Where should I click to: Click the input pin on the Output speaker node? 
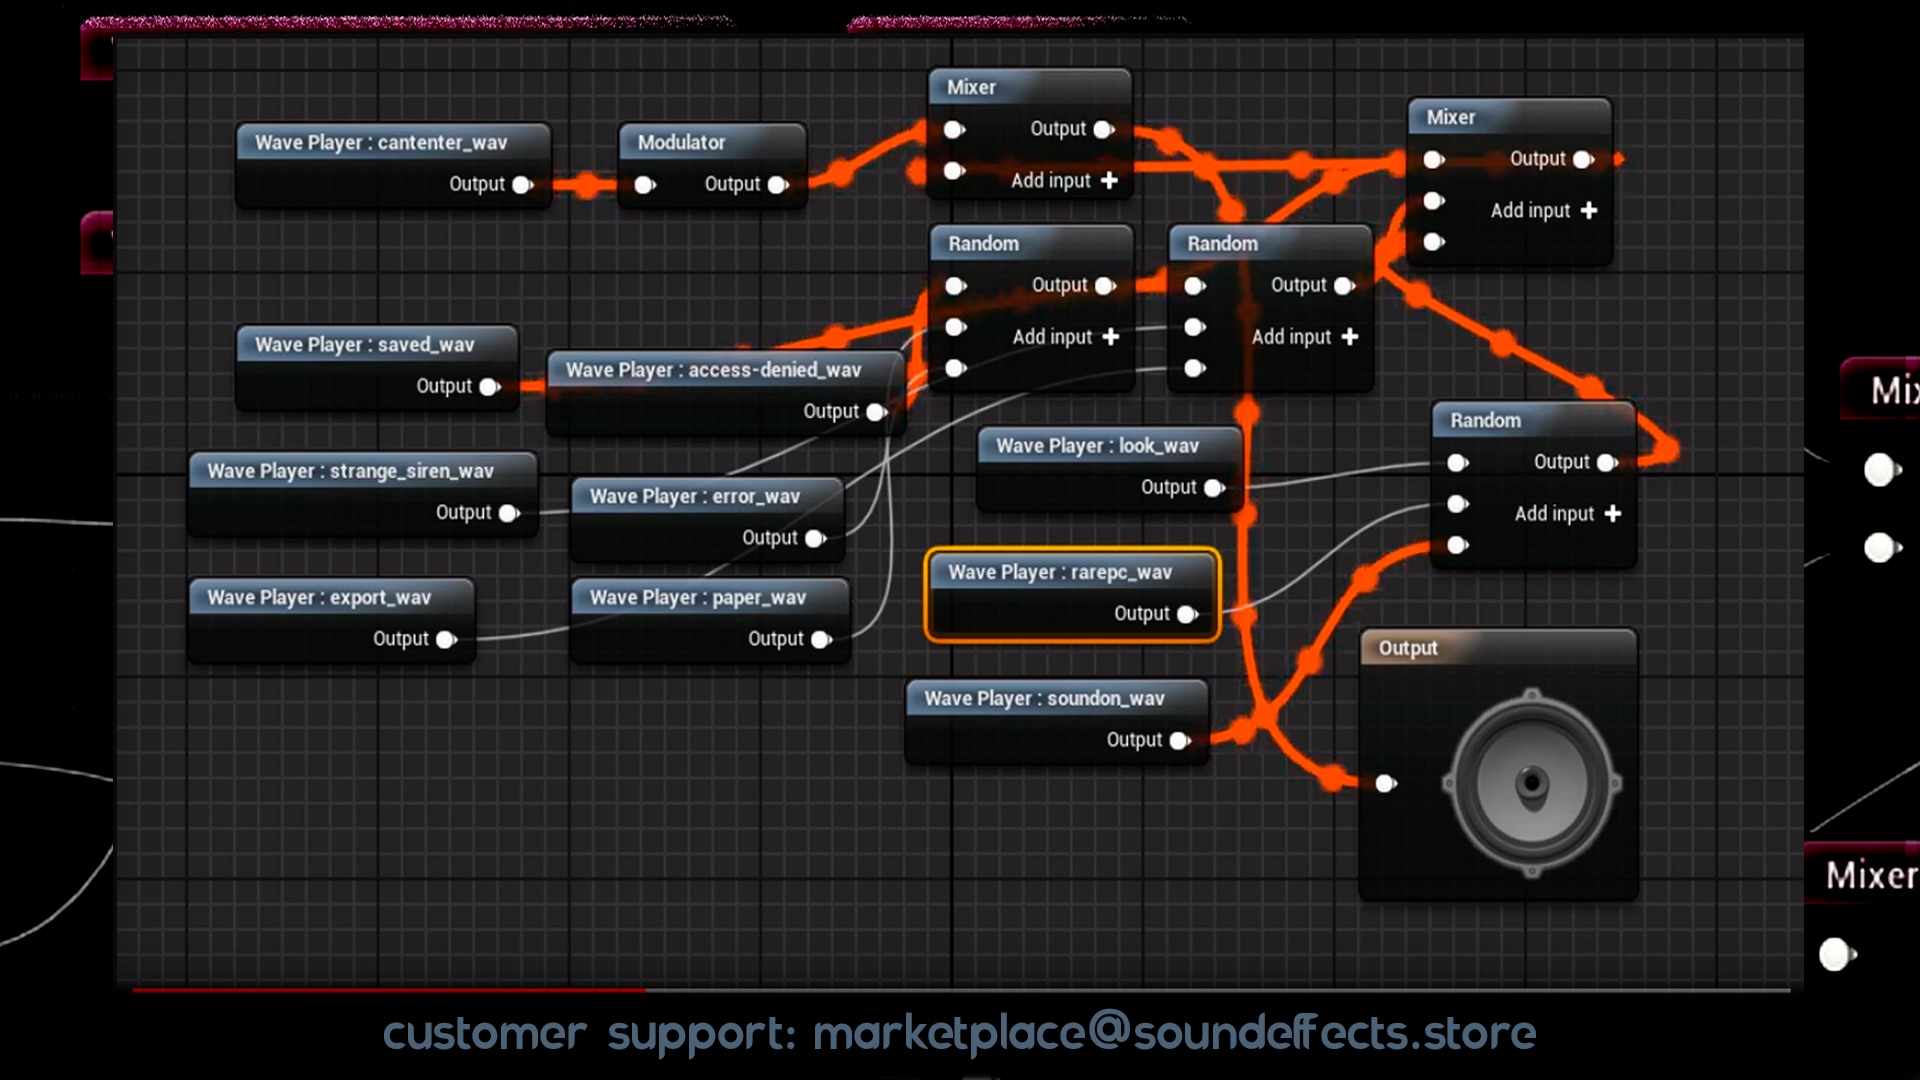click(x=1386, y=784)
